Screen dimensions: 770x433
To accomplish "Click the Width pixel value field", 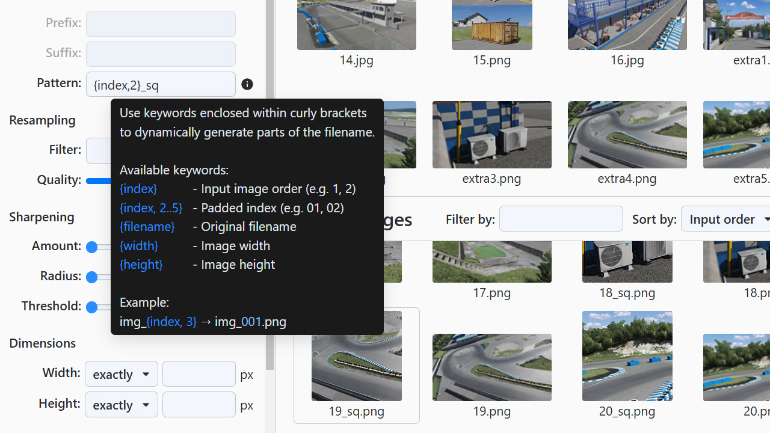I will tap(199, 375).
